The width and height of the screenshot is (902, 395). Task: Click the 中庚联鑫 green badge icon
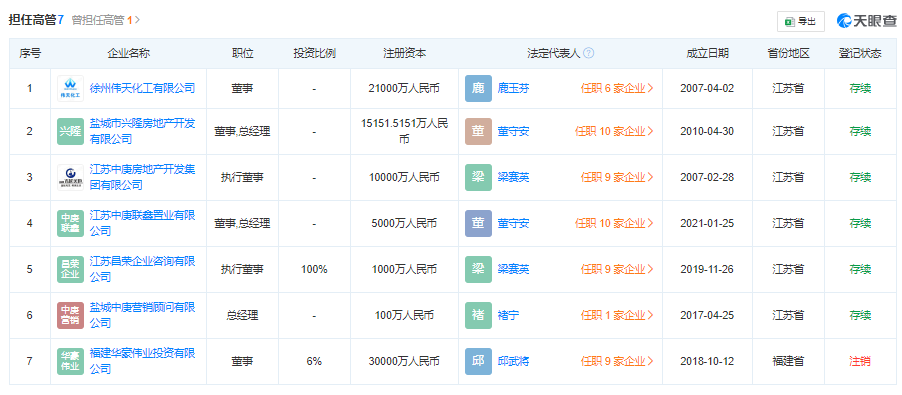(70, 224)
